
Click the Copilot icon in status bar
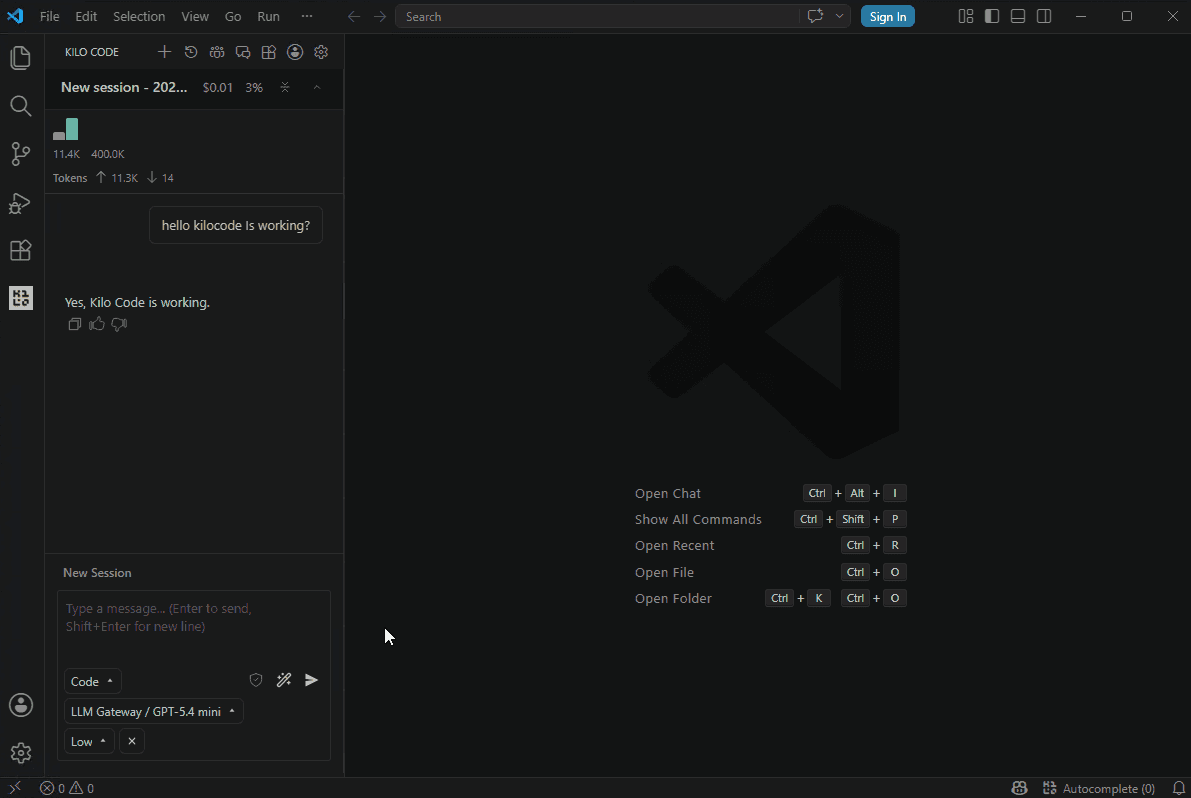pos(1019,788)
